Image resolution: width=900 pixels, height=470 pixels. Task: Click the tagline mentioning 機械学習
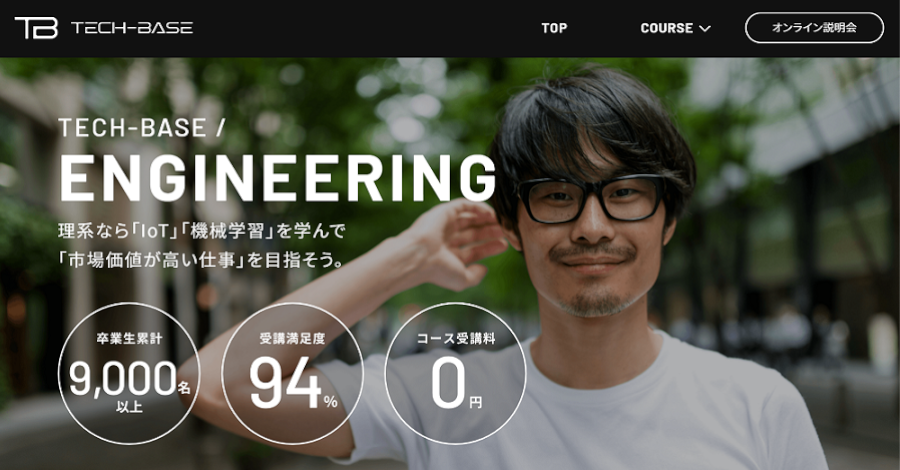point(201,231)
